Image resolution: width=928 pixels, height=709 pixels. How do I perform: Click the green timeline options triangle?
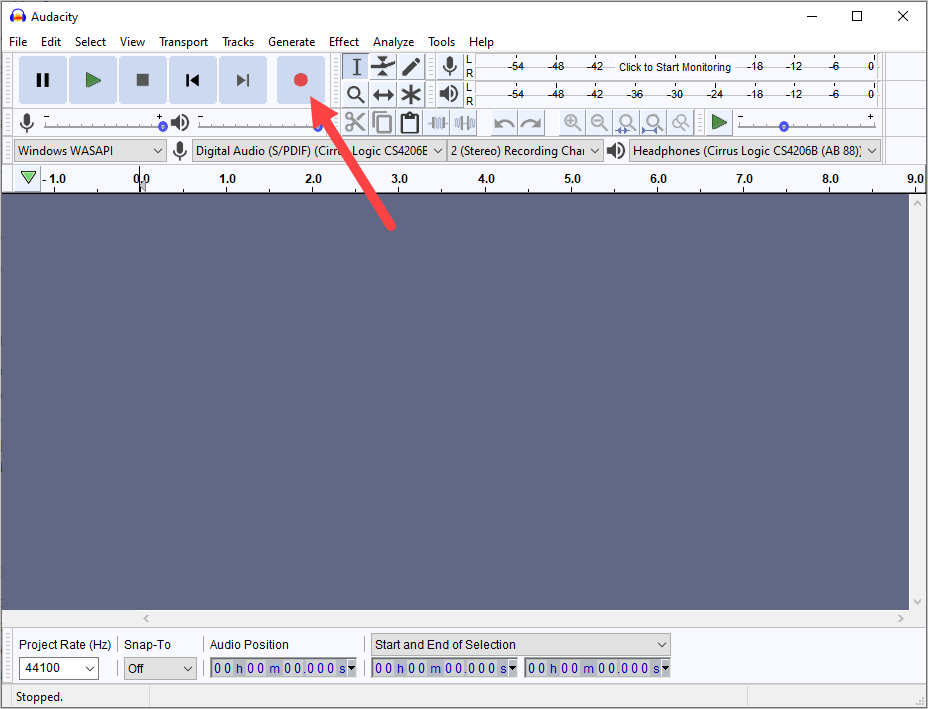(28, 178)
